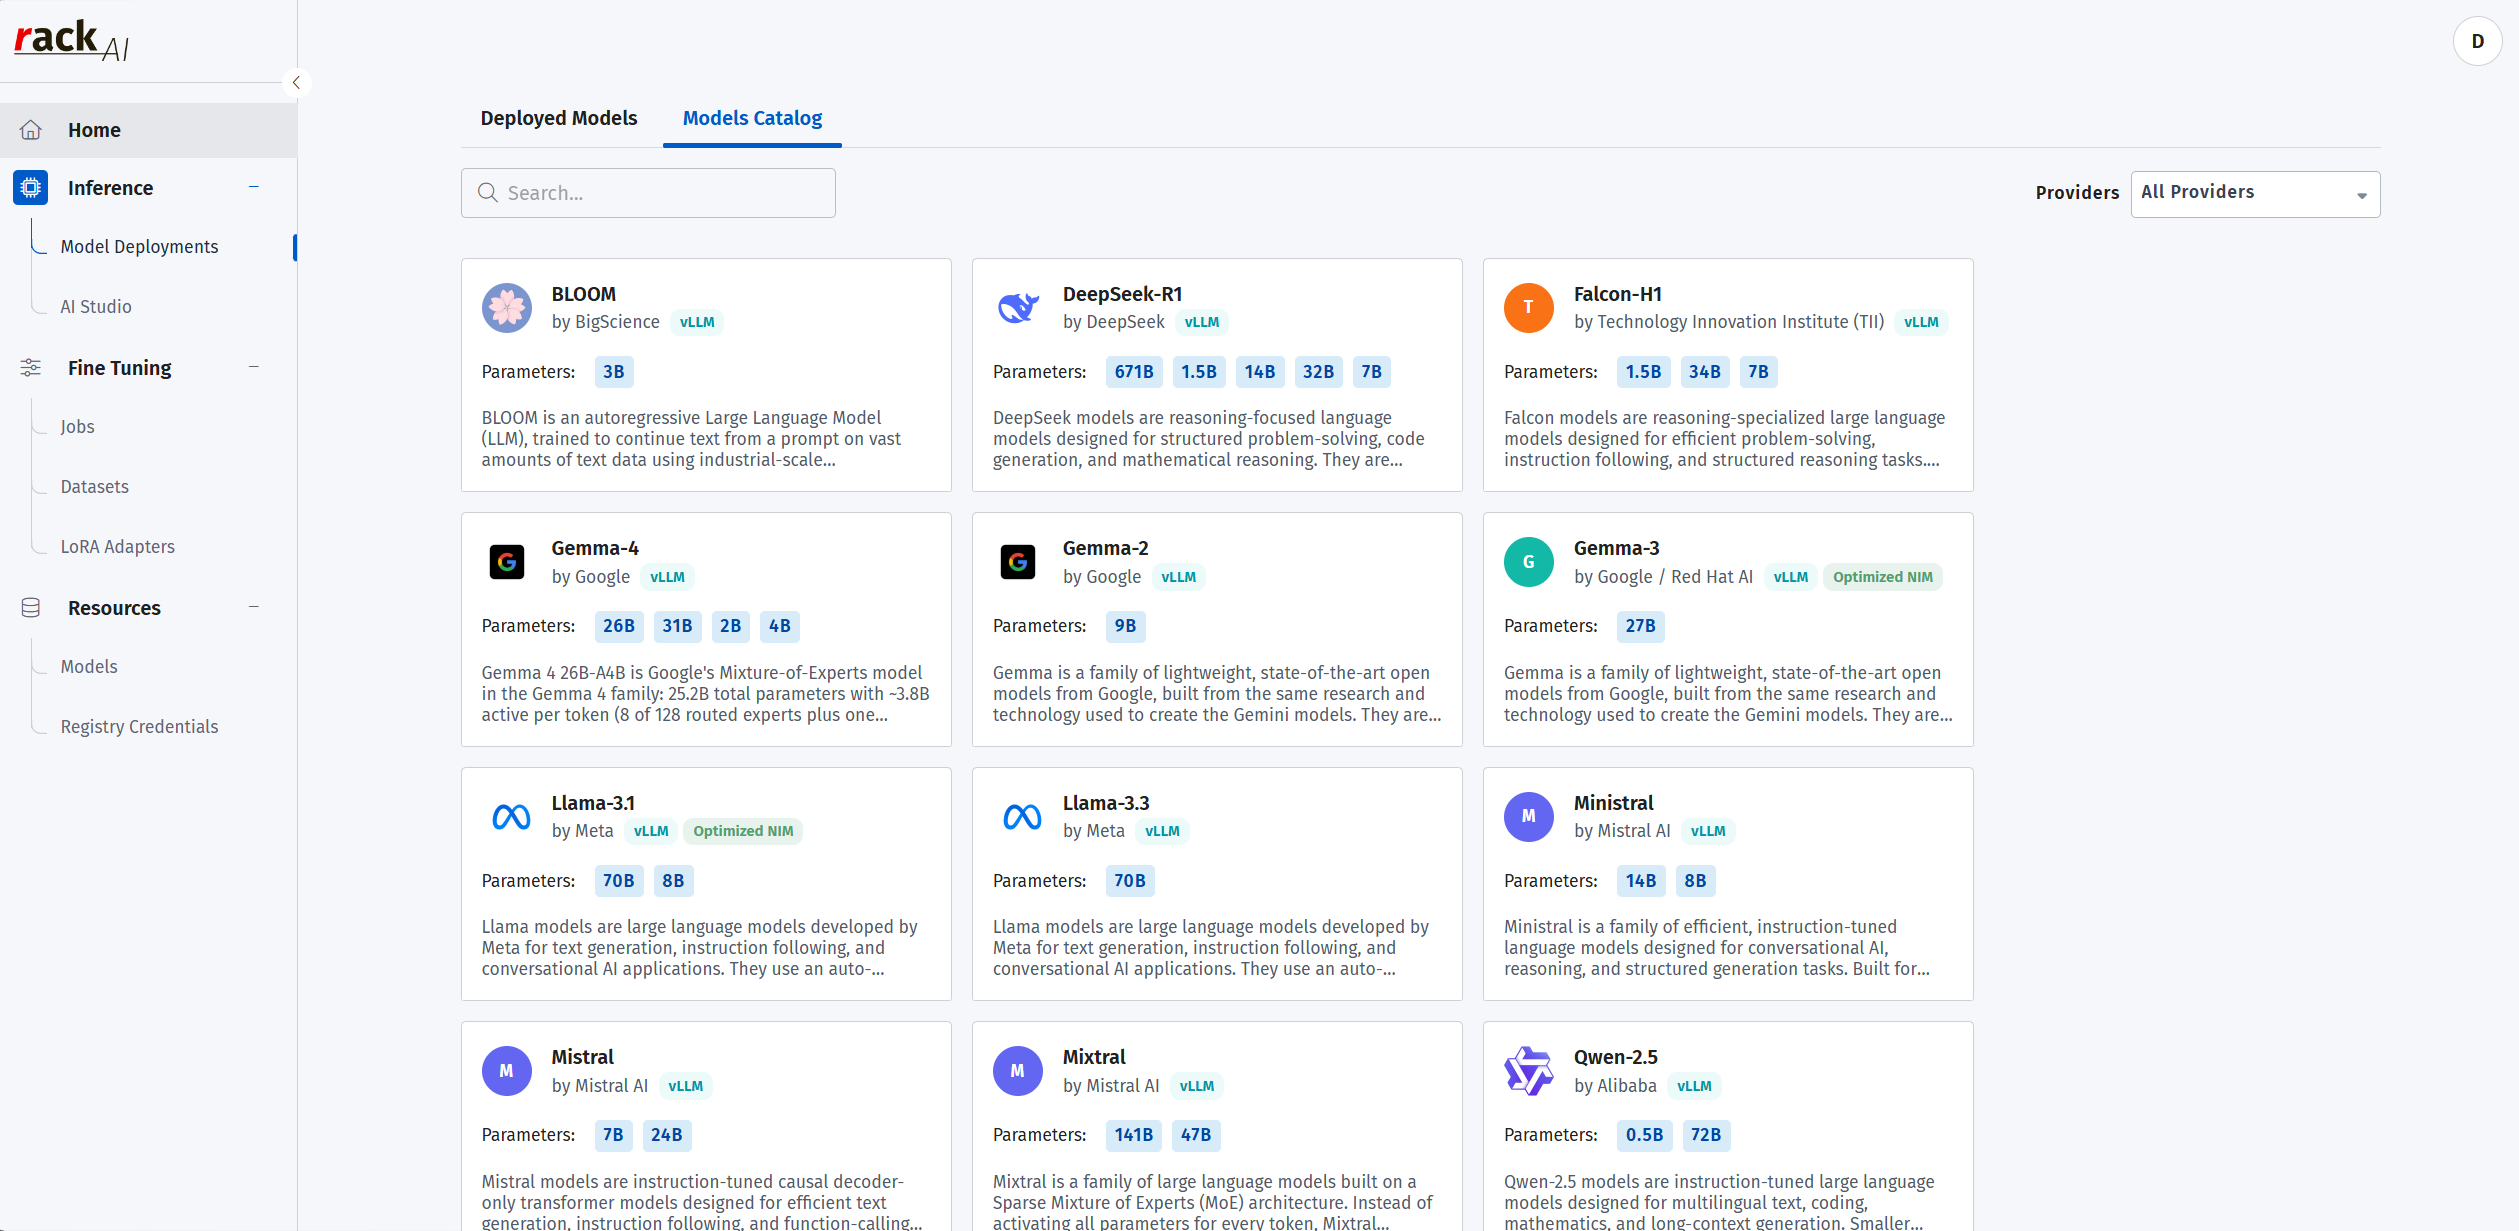
Task: Click the Resources database icon
Action: click(x=31, y=608)
